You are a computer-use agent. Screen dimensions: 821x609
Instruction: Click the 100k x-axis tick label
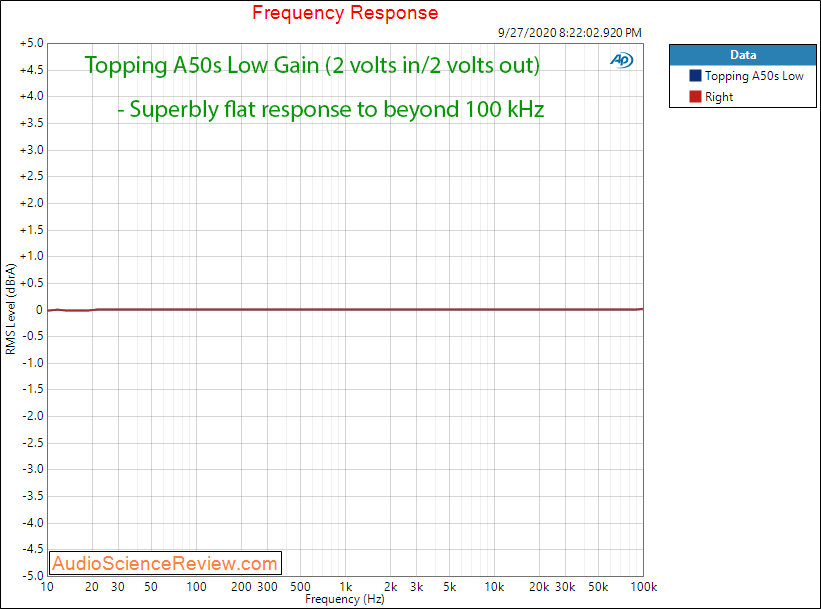tap(644, 587)
